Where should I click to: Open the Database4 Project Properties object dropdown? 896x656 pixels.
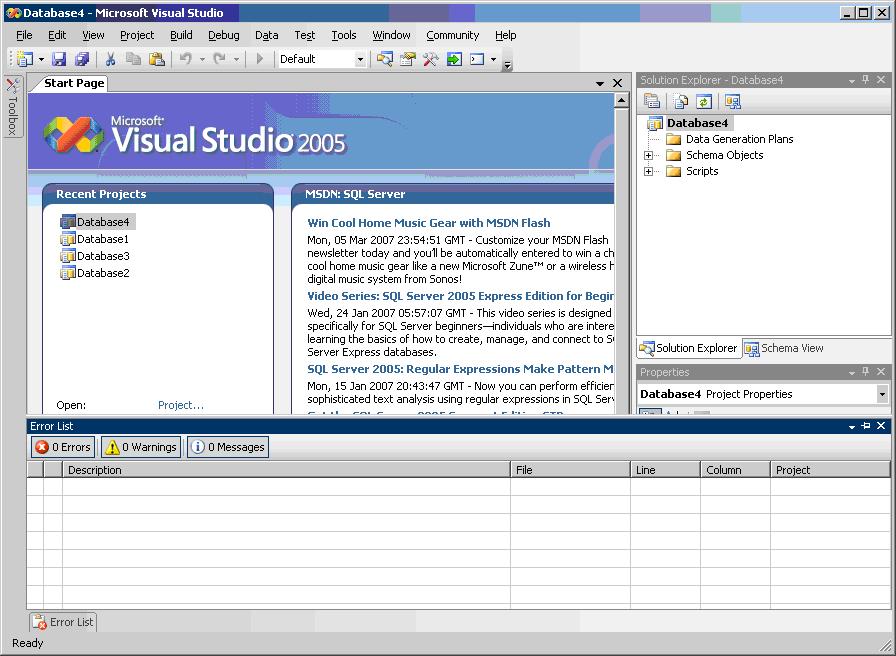click(882, 394)
